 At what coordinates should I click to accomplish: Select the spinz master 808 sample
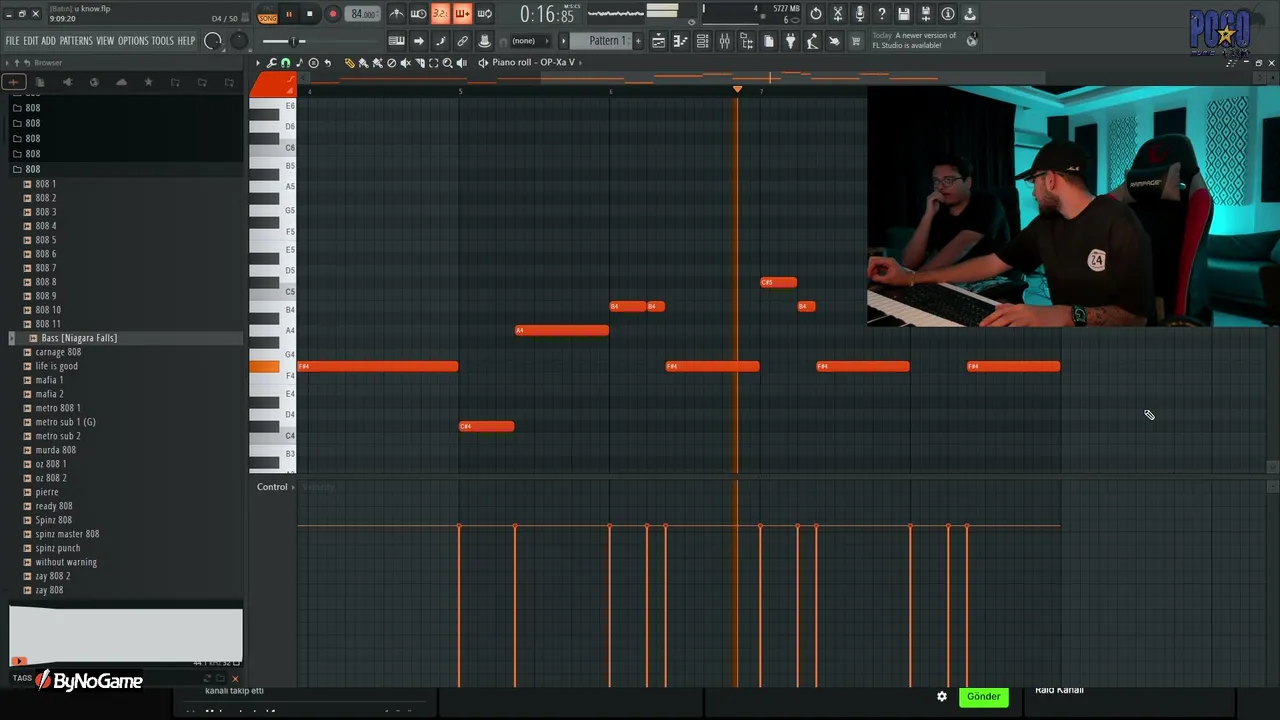pos(67,534)
